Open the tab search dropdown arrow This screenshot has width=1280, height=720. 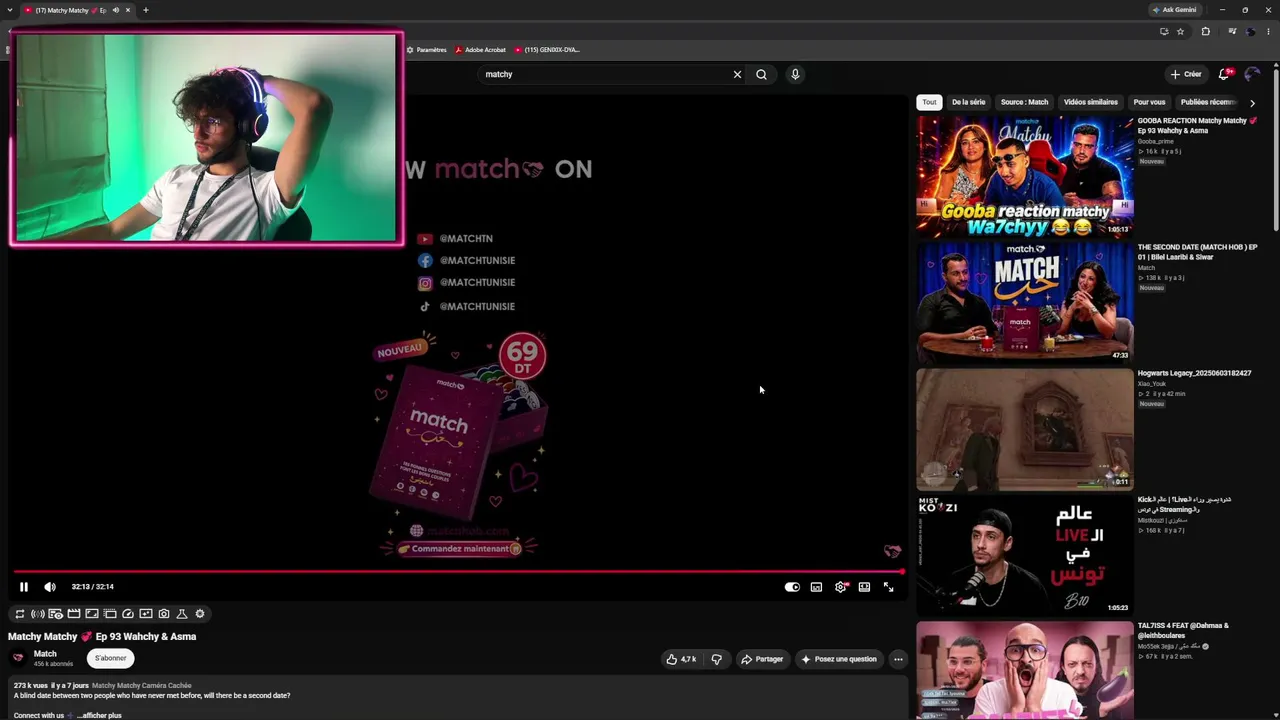(9, 10)
